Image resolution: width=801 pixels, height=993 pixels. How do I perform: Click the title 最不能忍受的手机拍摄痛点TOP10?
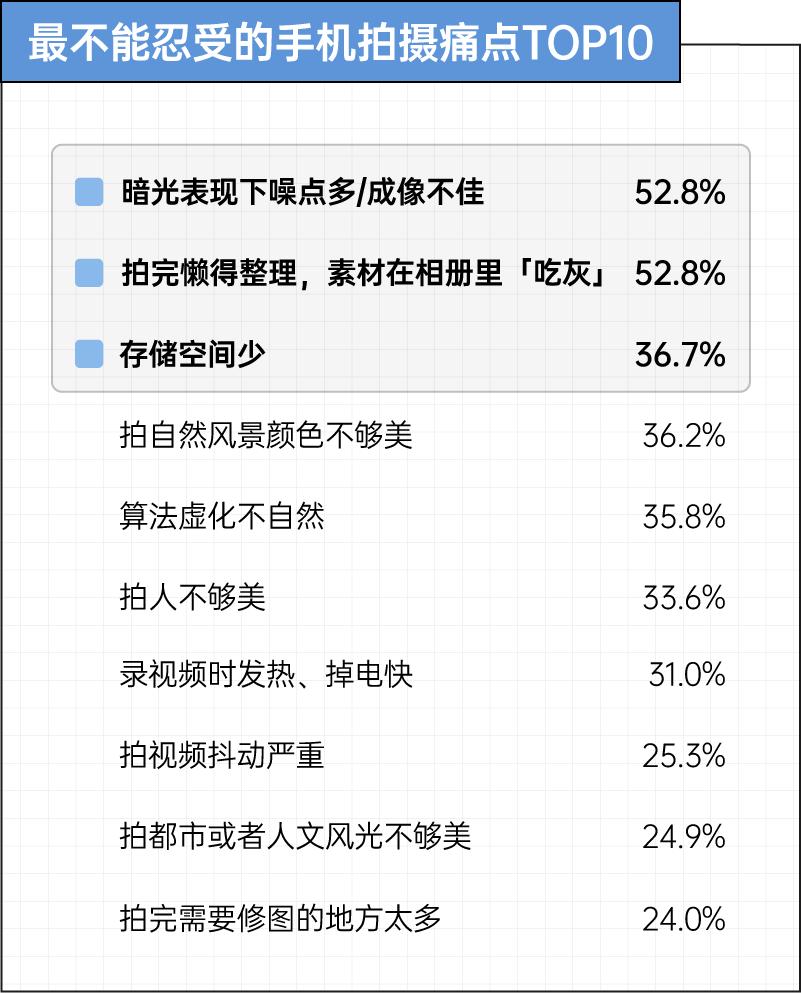[341, 42]
